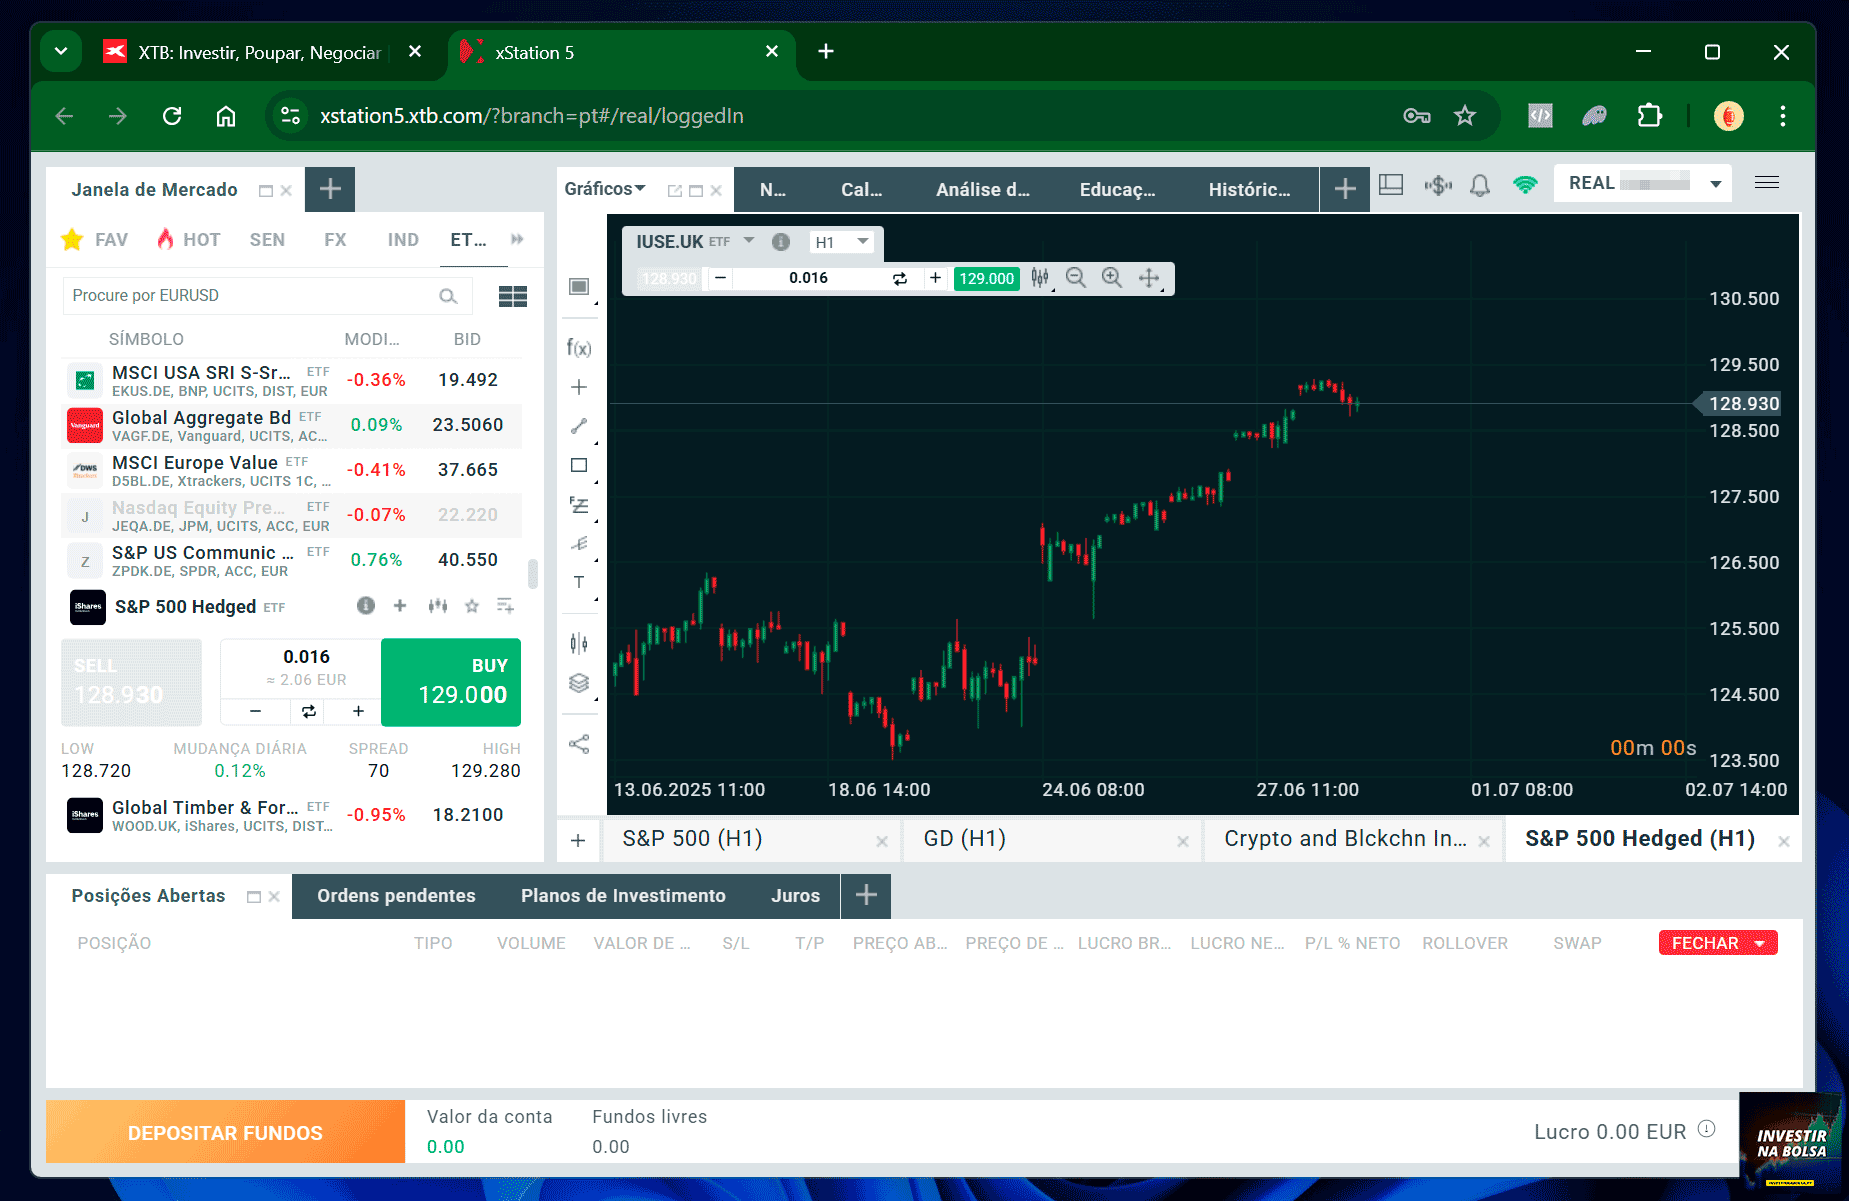Image resolution: width=1849 pixels, height=1201 pixels.
Task: Open the chart template icon atop sidebar
Action: coord(579,286)
